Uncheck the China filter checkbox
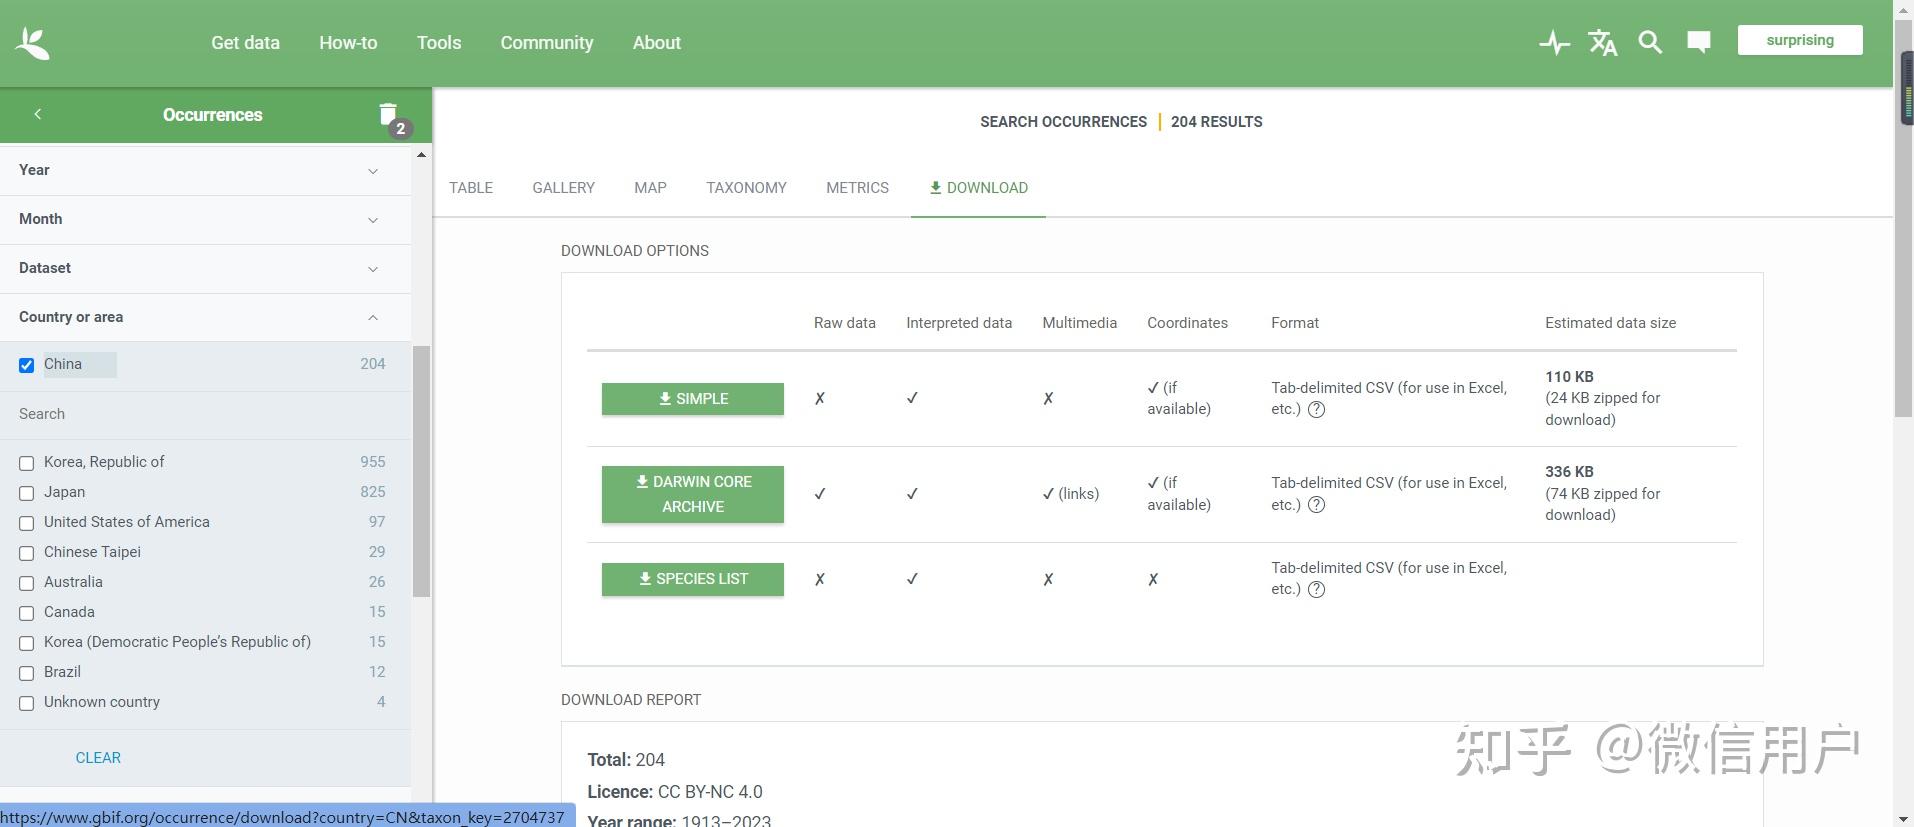This screenshot has height=827, width=1914. point(27,365)
